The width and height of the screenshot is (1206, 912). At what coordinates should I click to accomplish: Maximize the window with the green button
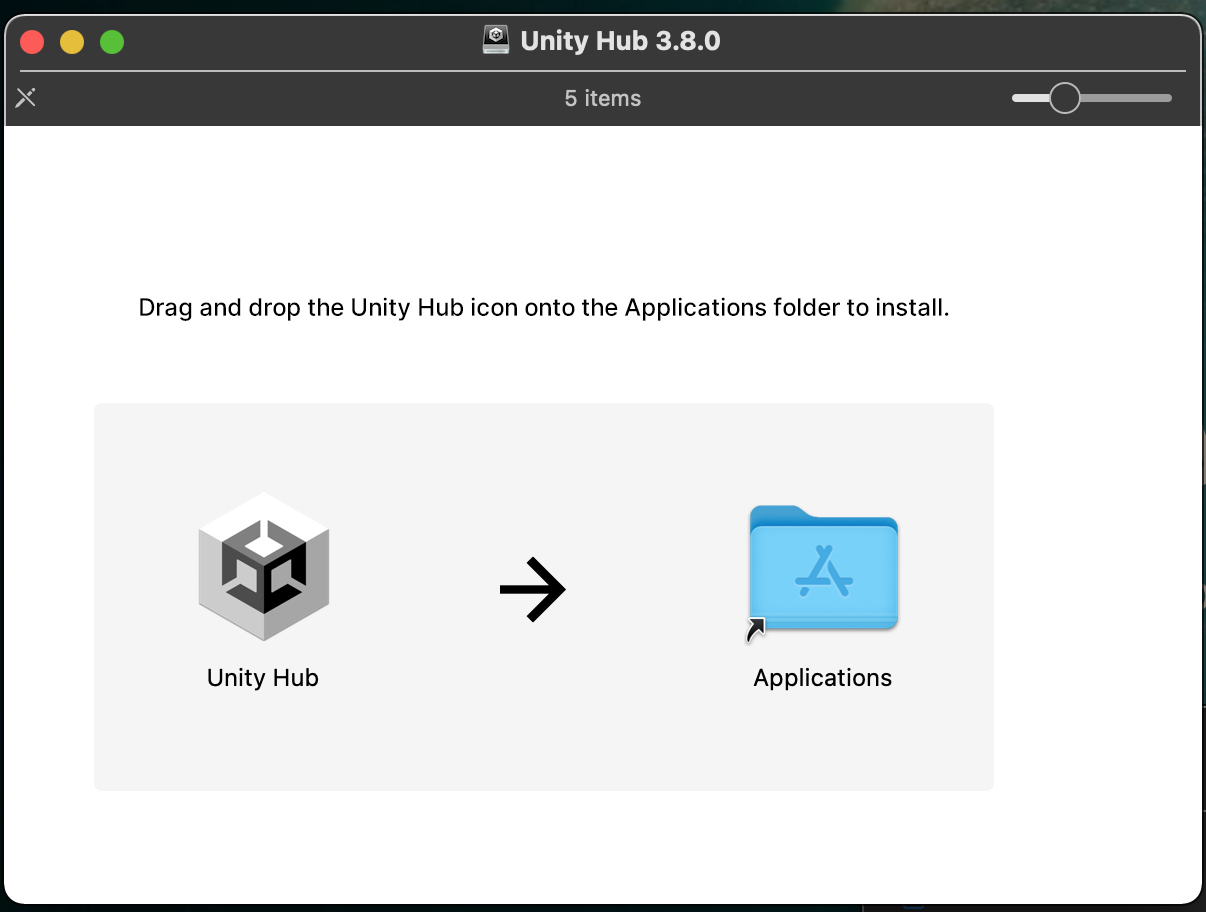coord(112,42)
